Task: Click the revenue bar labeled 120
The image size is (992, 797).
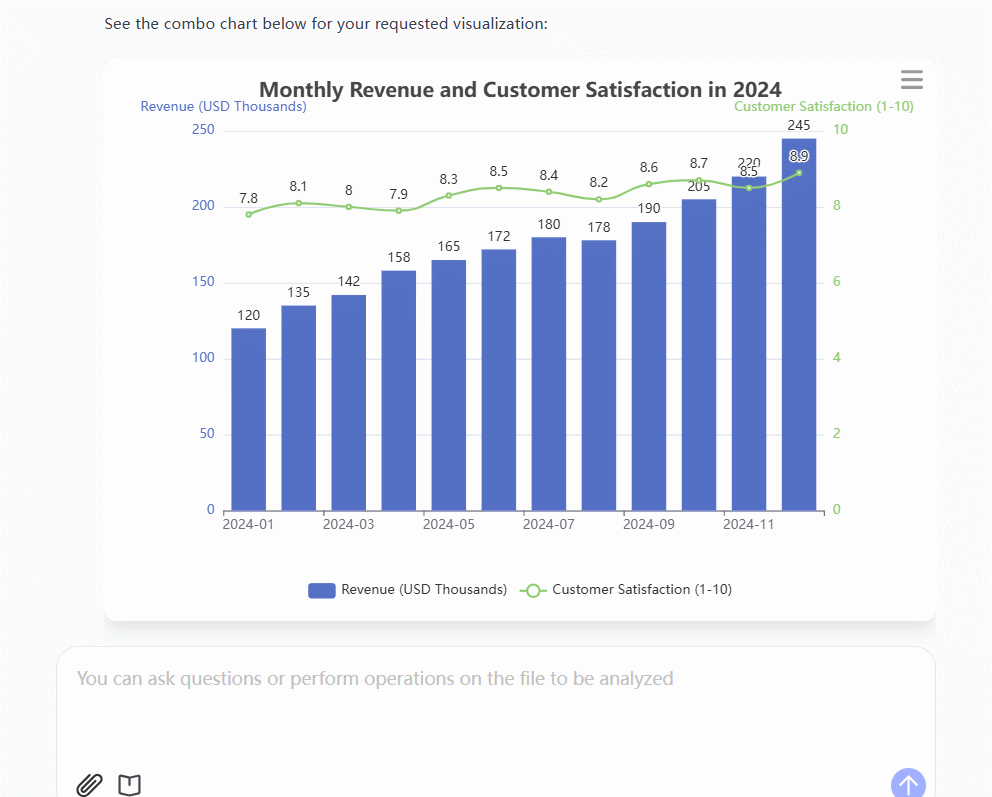Action: (249, 420)
